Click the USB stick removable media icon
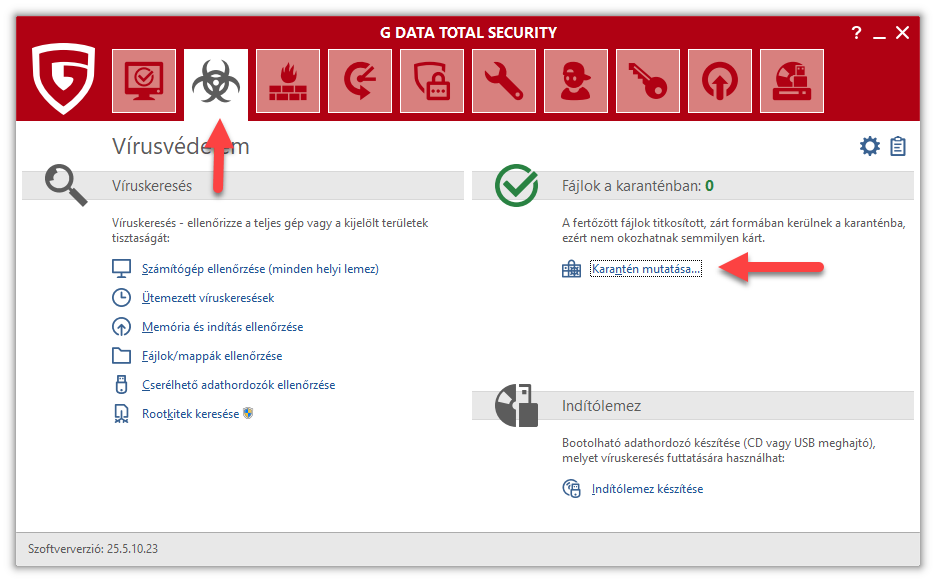Image resolution: width=936 pixels, height=582 pixels. click(122, 384)
